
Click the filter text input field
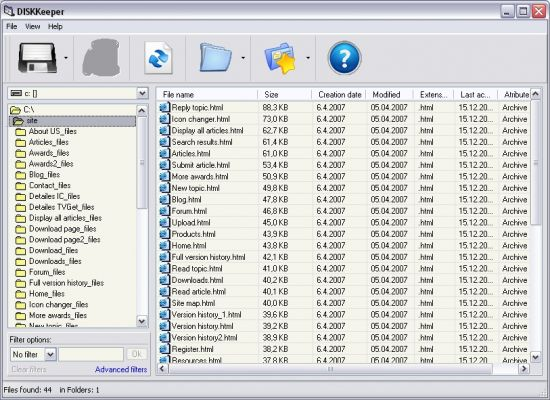[91, 354]
